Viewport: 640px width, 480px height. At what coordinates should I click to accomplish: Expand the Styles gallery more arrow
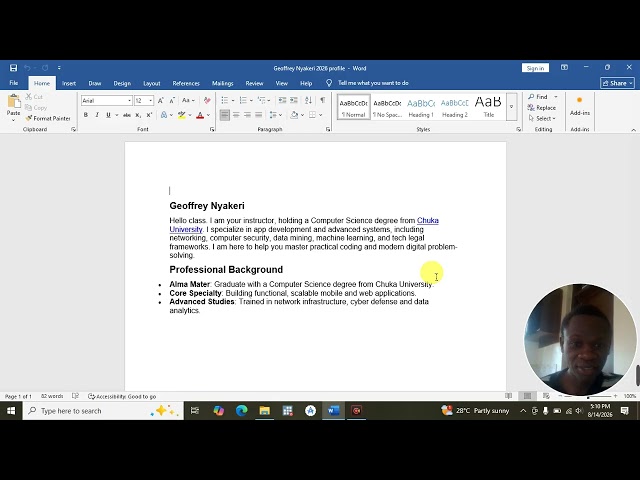click(x=511, y=107)
